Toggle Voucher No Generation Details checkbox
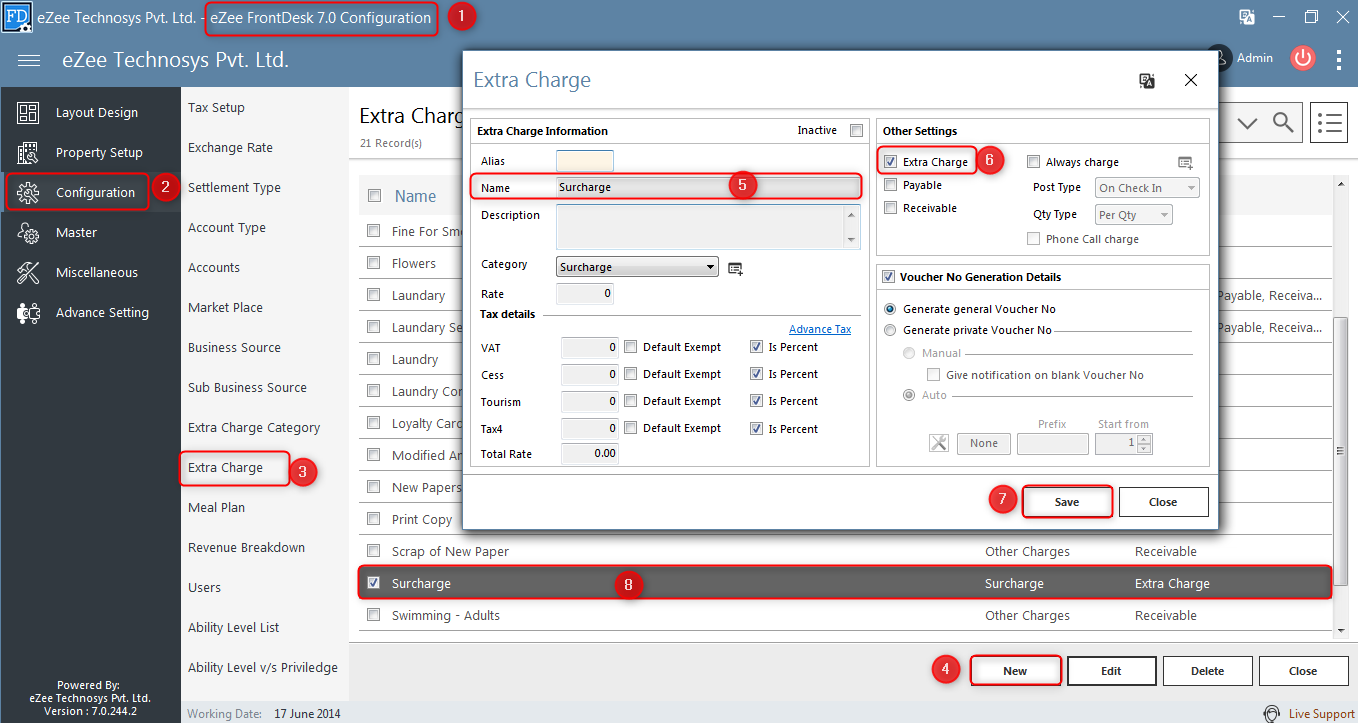 click(888, 277)
